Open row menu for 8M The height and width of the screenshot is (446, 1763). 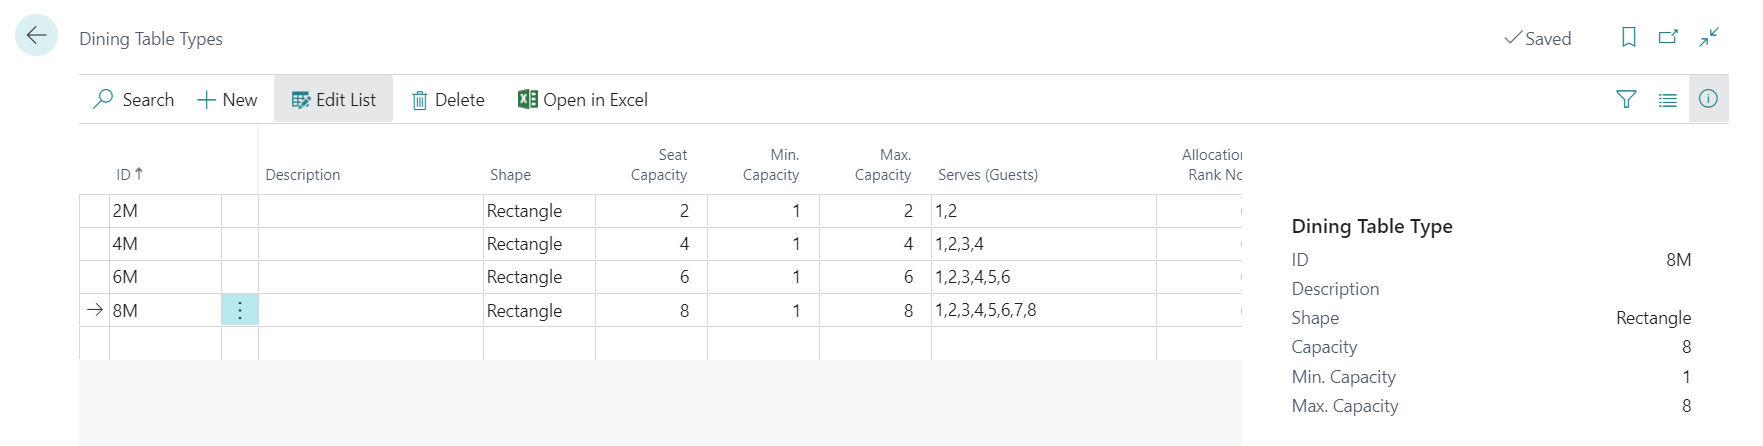point(240,310)
